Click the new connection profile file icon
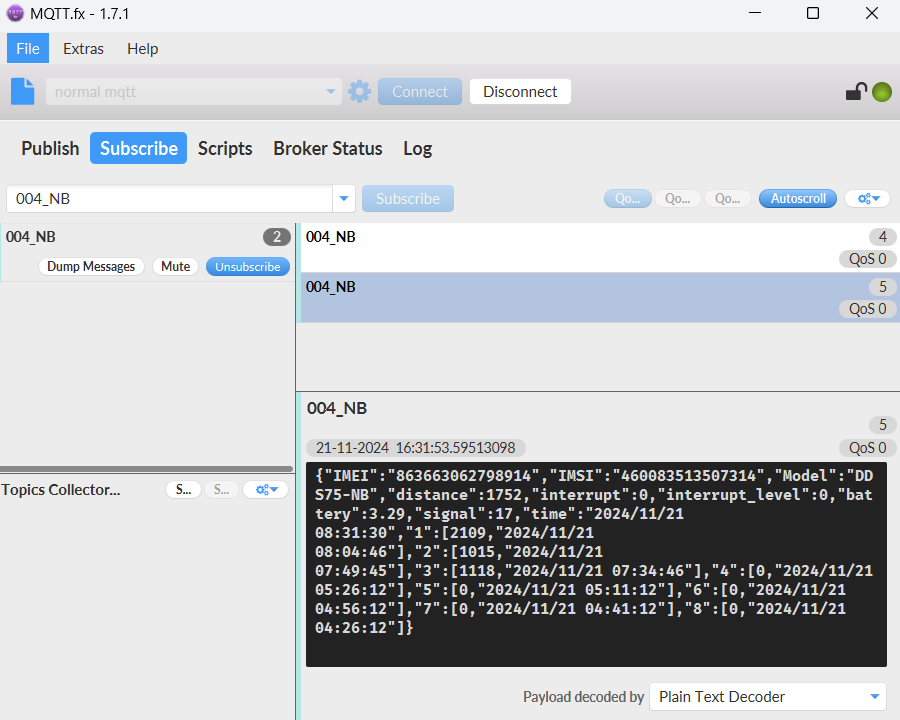900x720 pixels. (x=23, y=92)
